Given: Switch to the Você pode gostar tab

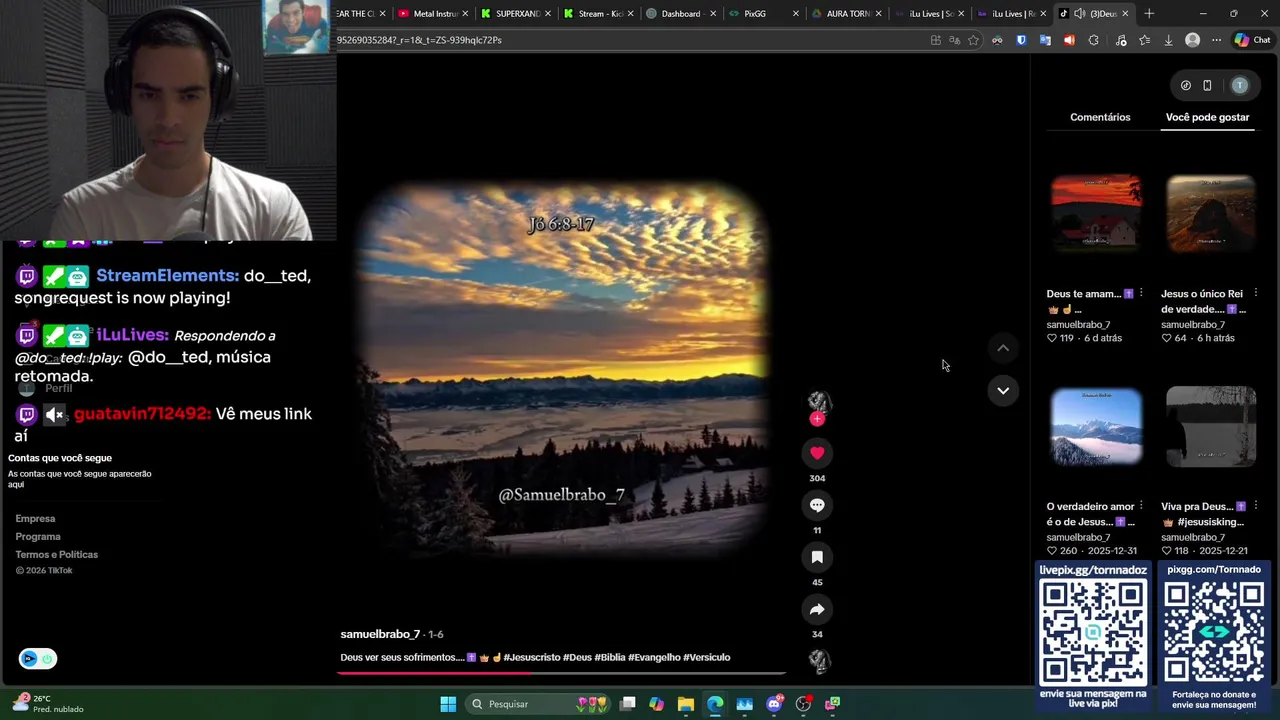Looking at the screenshot, I should coord(1207,117).
